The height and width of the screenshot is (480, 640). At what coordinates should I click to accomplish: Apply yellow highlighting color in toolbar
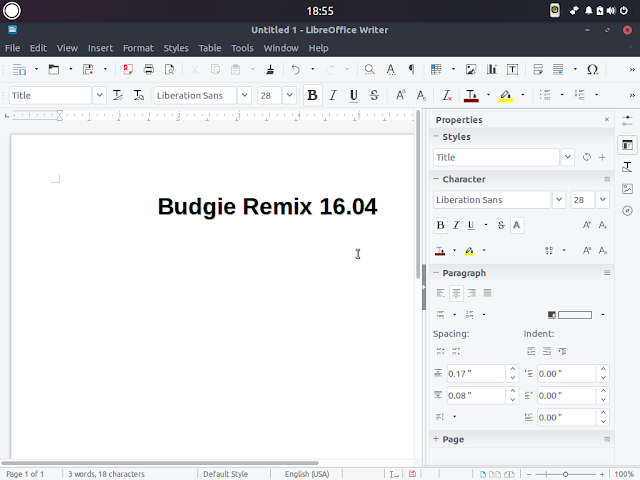(506, 95)
